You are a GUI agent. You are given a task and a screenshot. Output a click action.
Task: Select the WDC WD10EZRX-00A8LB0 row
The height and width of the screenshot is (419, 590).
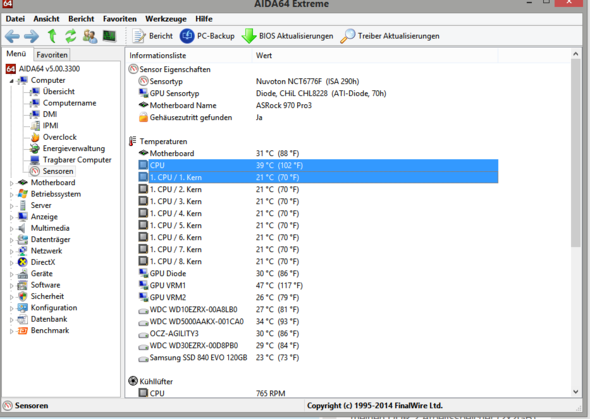tap(318, 310)
